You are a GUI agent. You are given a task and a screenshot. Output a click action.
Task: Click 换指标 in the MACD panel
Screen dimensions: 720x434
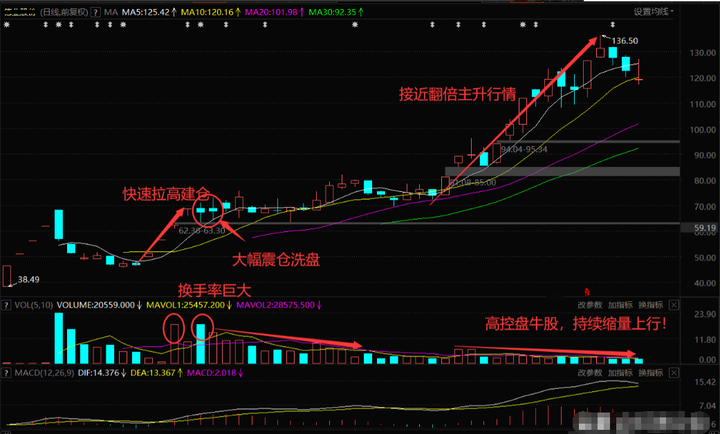(x=651, y=373)
